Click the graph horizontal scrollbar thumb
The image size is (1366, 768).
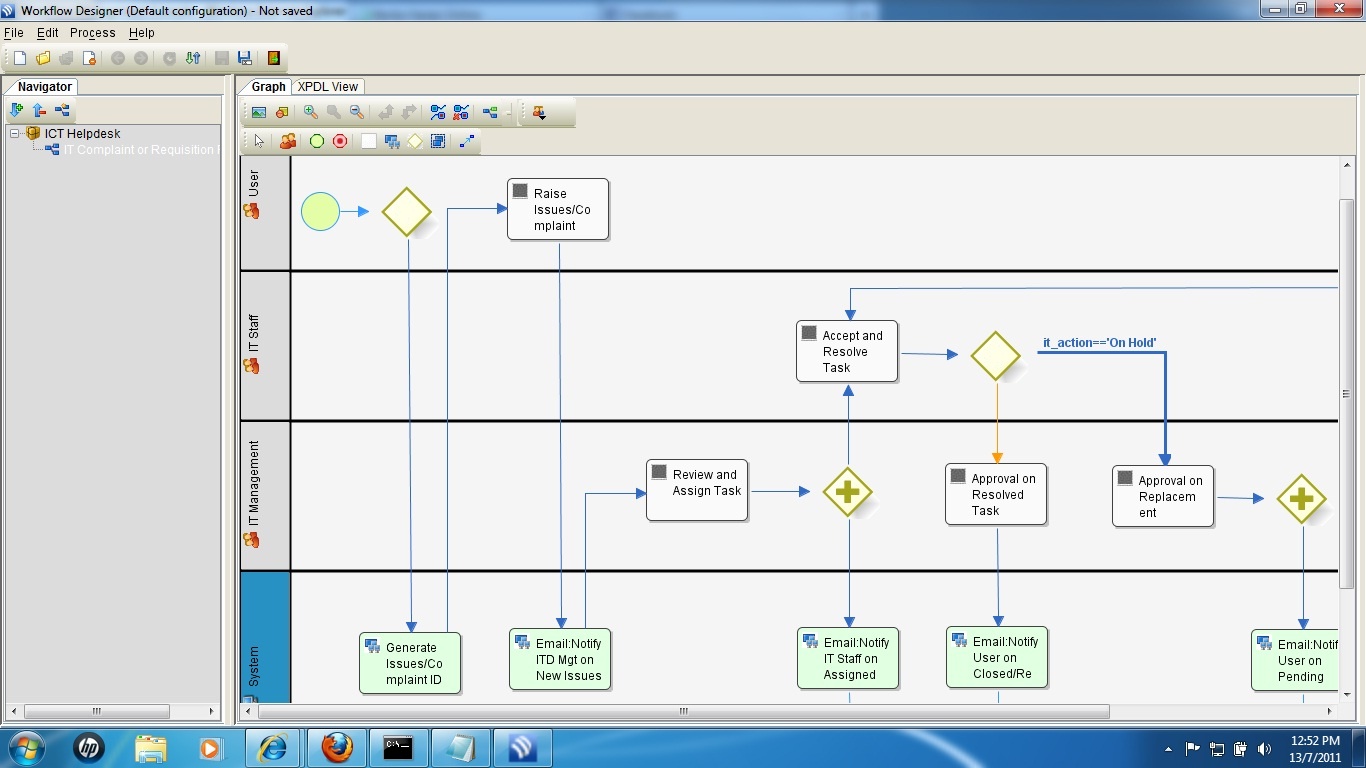(683, 712)
